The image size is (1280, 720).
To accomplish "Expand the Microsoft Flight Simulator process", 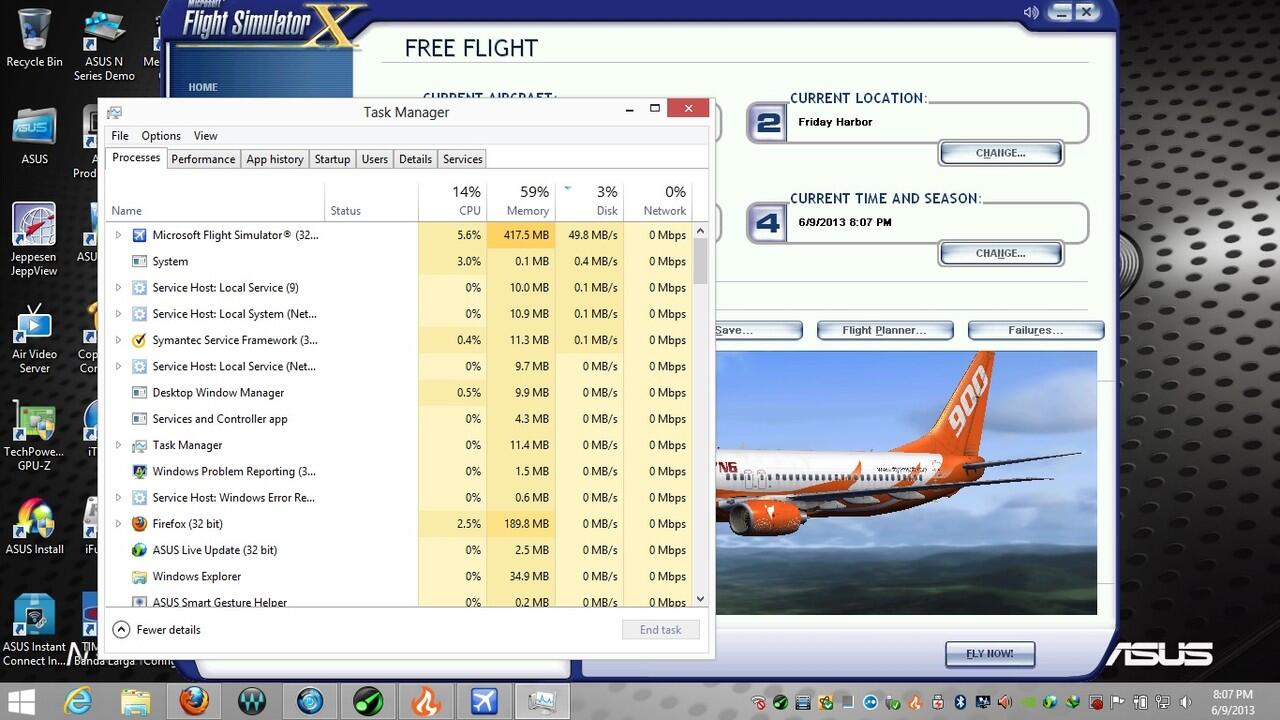I will (x=118, y=235).
